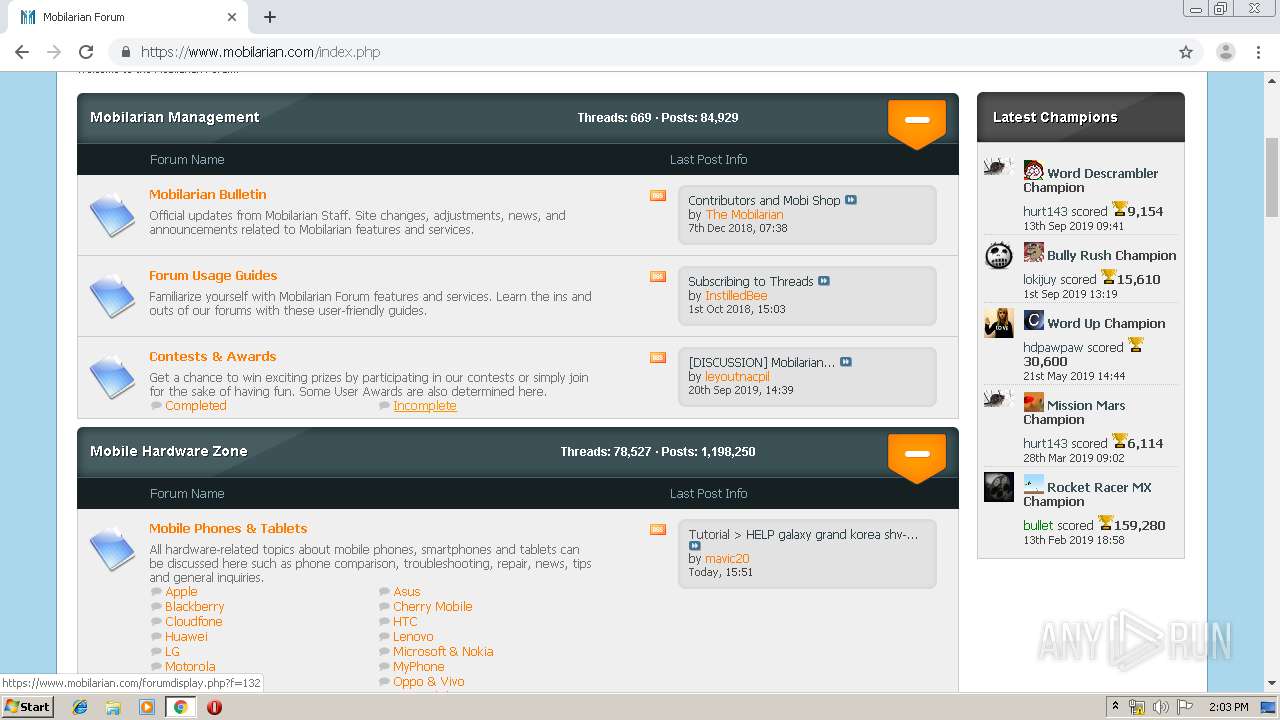This screenshot has width=1280, height=720.
Task: Open the LG subforum
Action: 172,651
